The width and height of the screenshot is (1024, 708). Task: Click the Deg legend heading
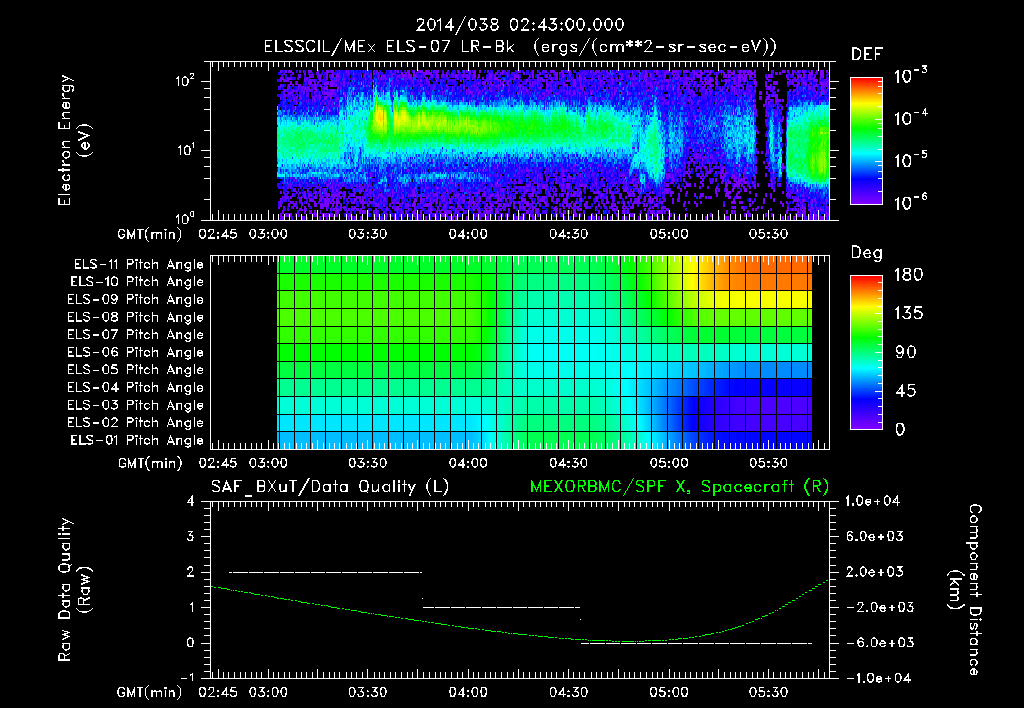(866, 253)
